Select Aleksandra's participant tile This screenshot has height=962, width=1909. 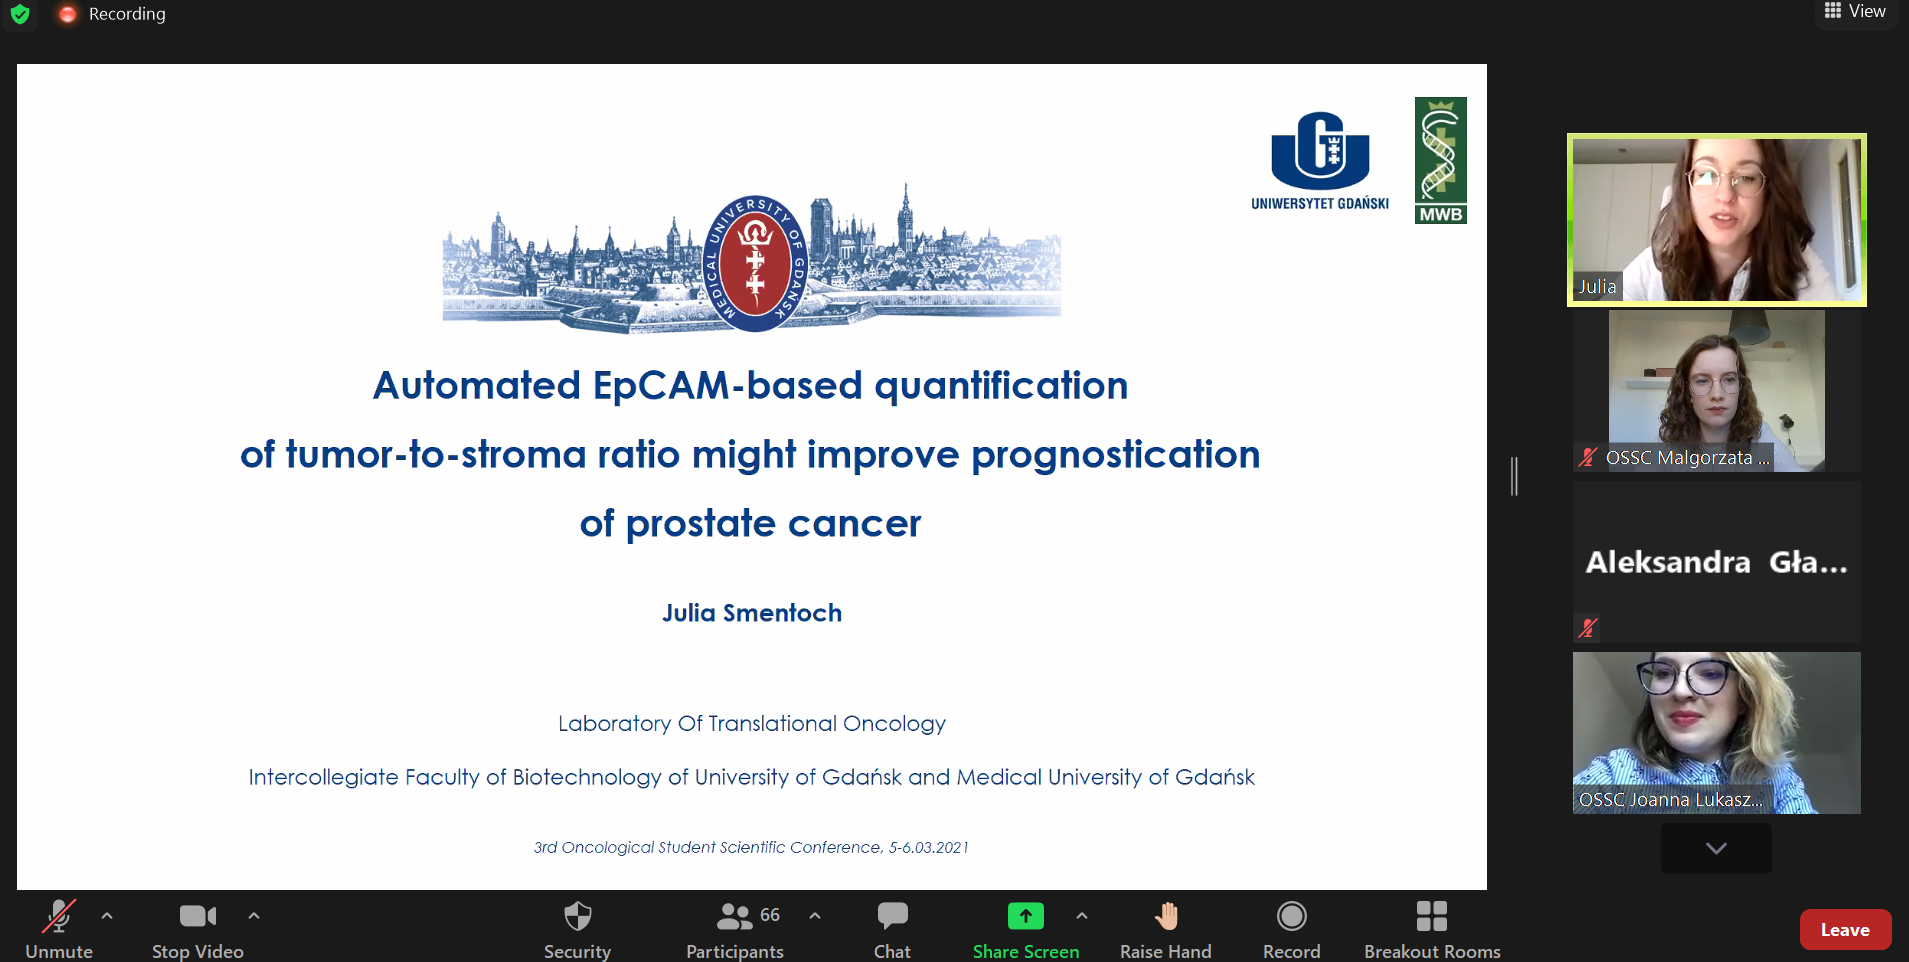[x=1716, y=562]
